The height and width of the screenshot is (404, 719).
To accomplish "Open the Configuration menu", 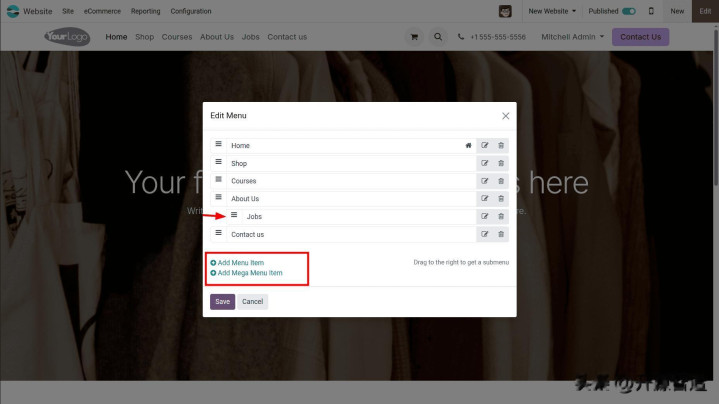I will 191,11.
